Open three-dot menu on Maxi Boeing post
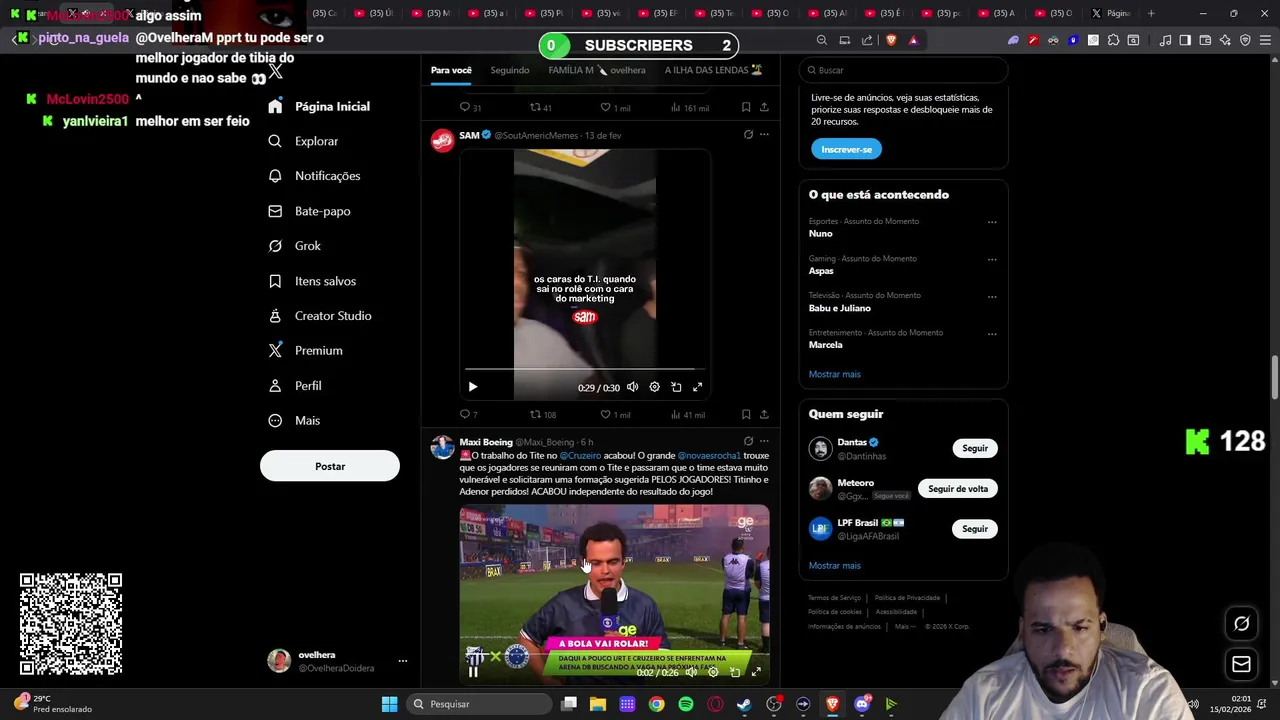Screen dimensions: 1280x720 point(764,441)
